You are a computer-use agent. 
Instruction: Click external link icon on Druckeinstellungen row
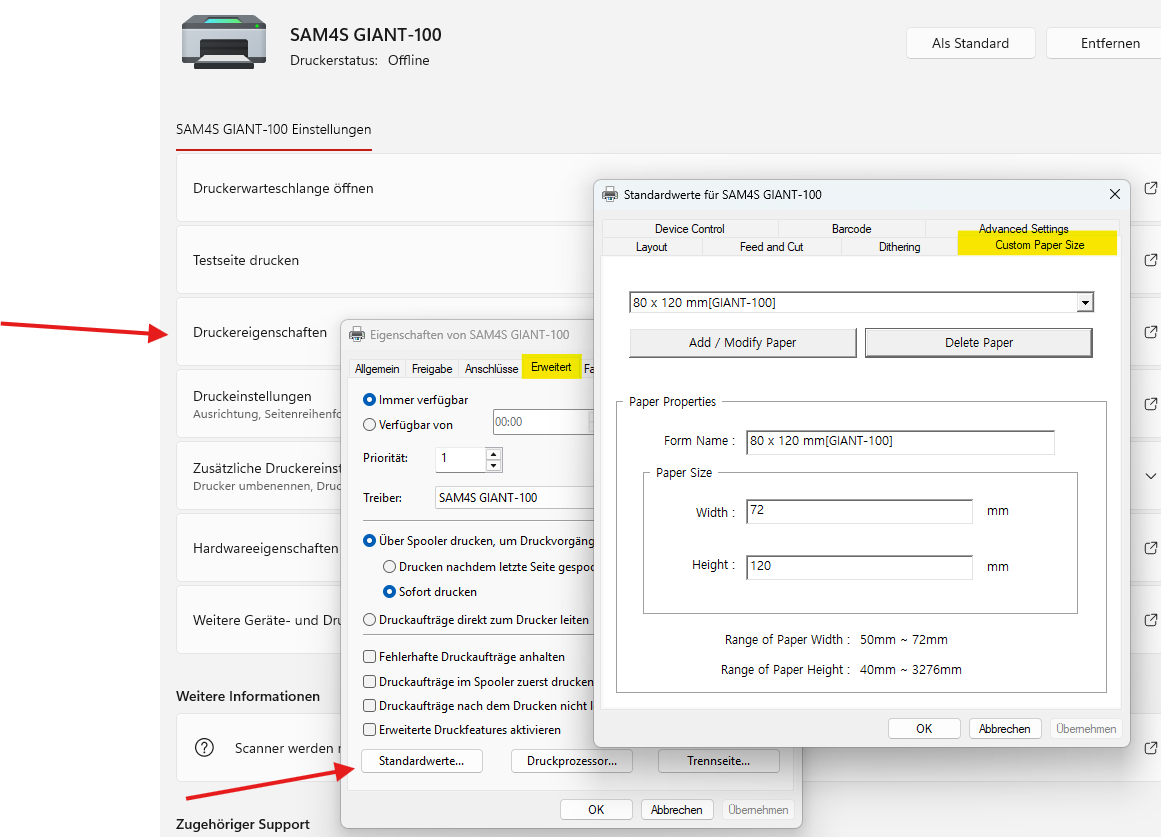click(1151, 404)
